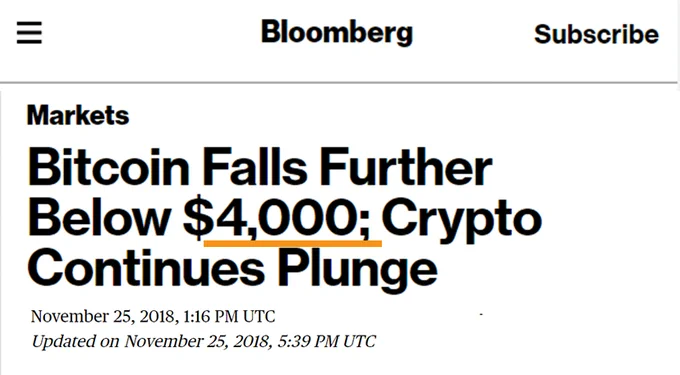Open the Markets section link
This screenshot has height=375, width=680.
(78, 115)
